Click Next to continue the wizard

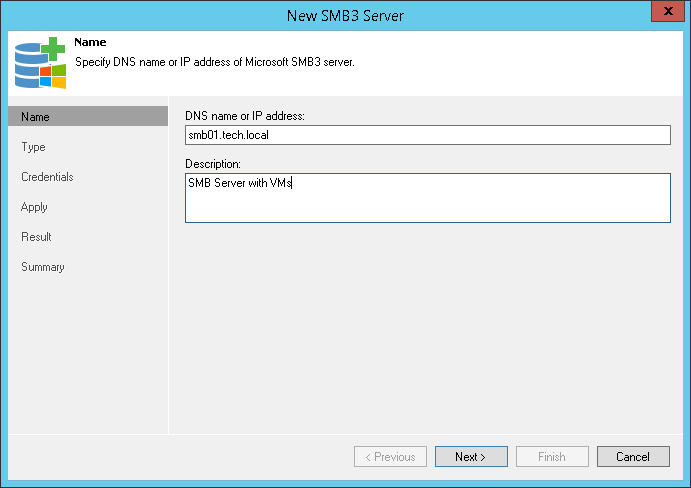470,457
